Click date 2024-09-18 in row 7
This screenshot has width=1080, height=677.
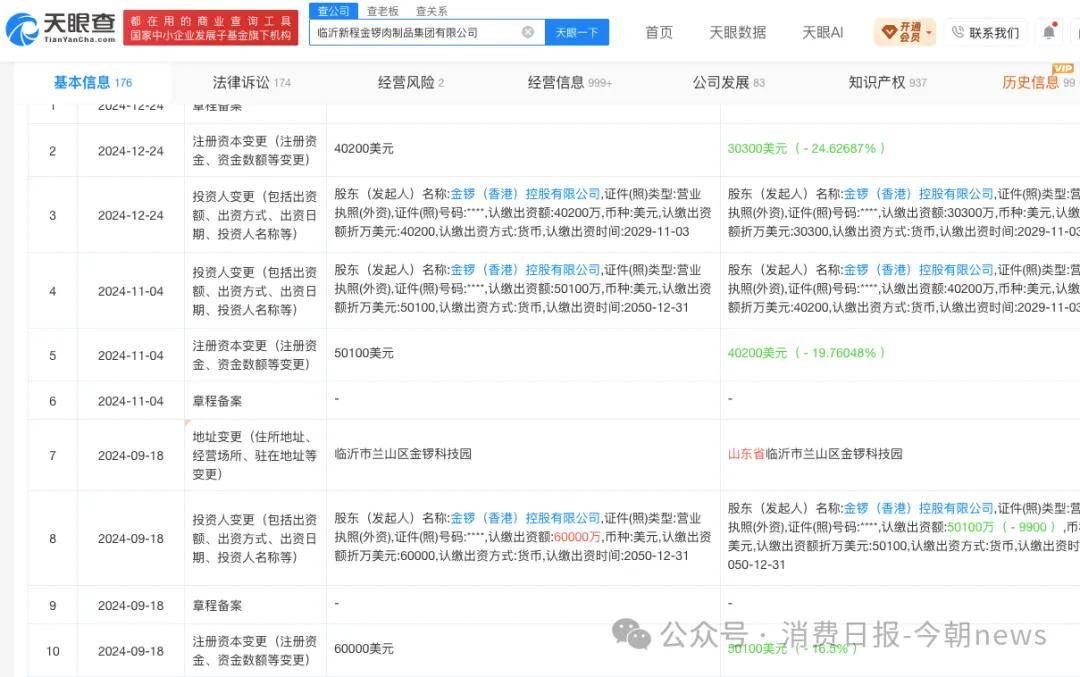point(131,455)
